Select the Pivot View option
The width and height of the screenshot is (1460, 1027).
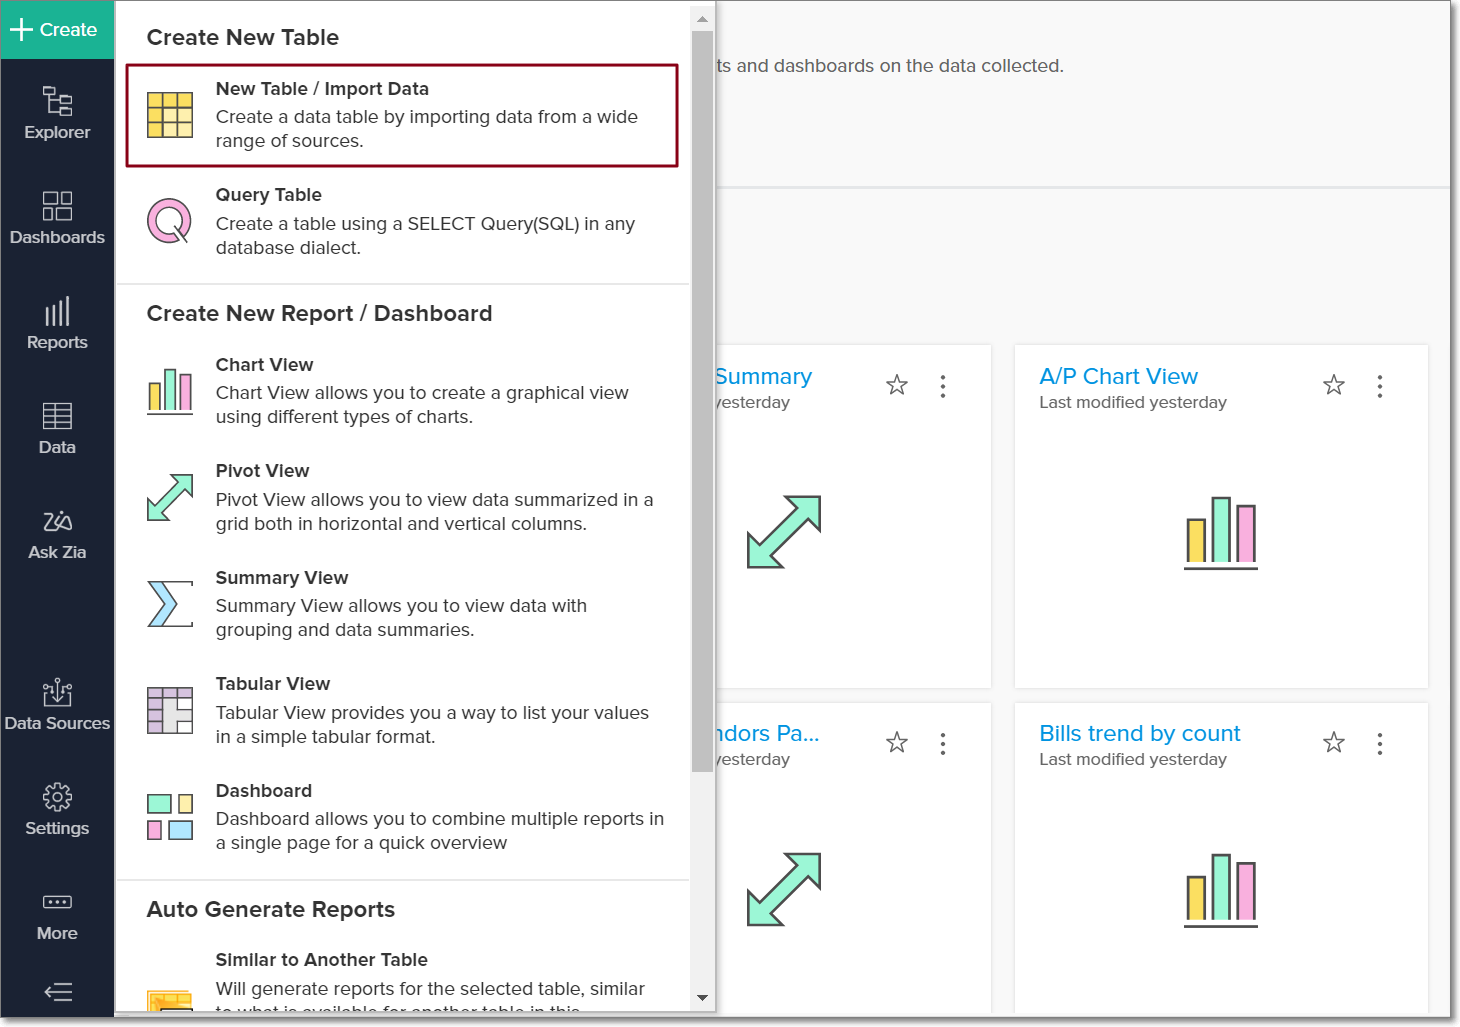[402, 497]
